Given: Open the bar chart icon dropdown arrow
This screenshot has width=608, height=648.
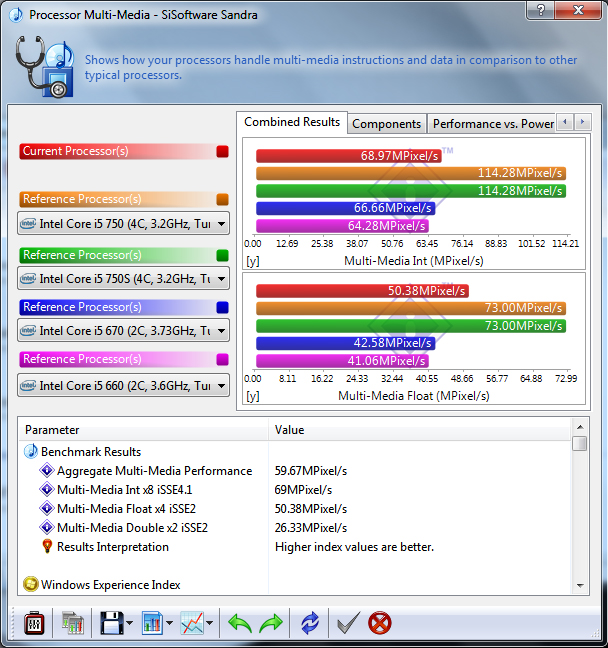Looking at the screenshot, I should (169, 623).
